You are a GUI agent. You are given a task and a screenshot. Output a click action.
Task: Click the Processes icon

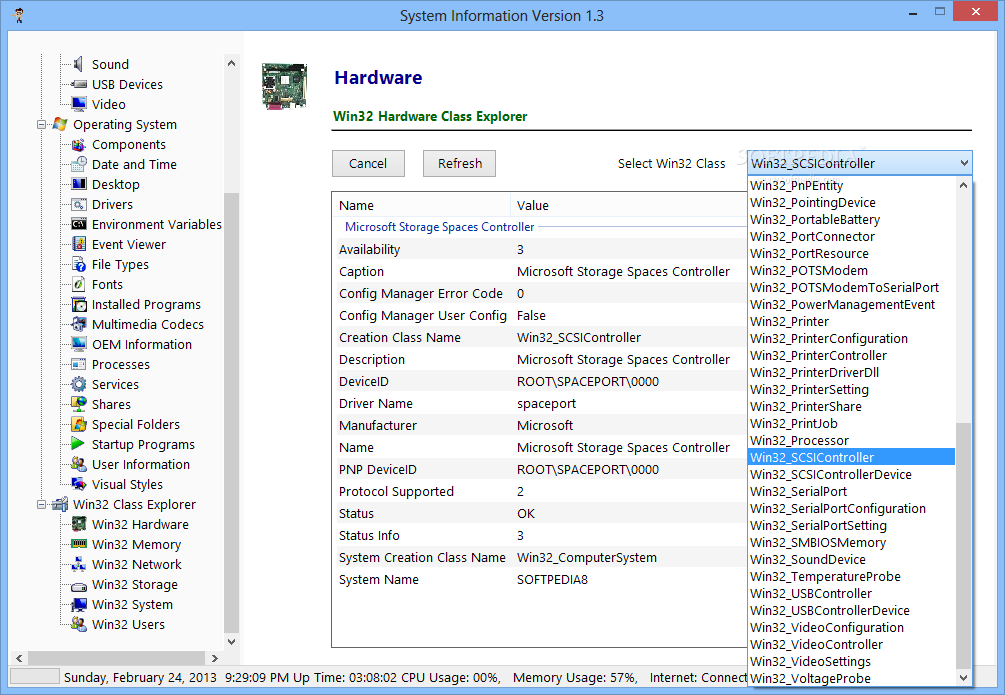coord(79,364)
